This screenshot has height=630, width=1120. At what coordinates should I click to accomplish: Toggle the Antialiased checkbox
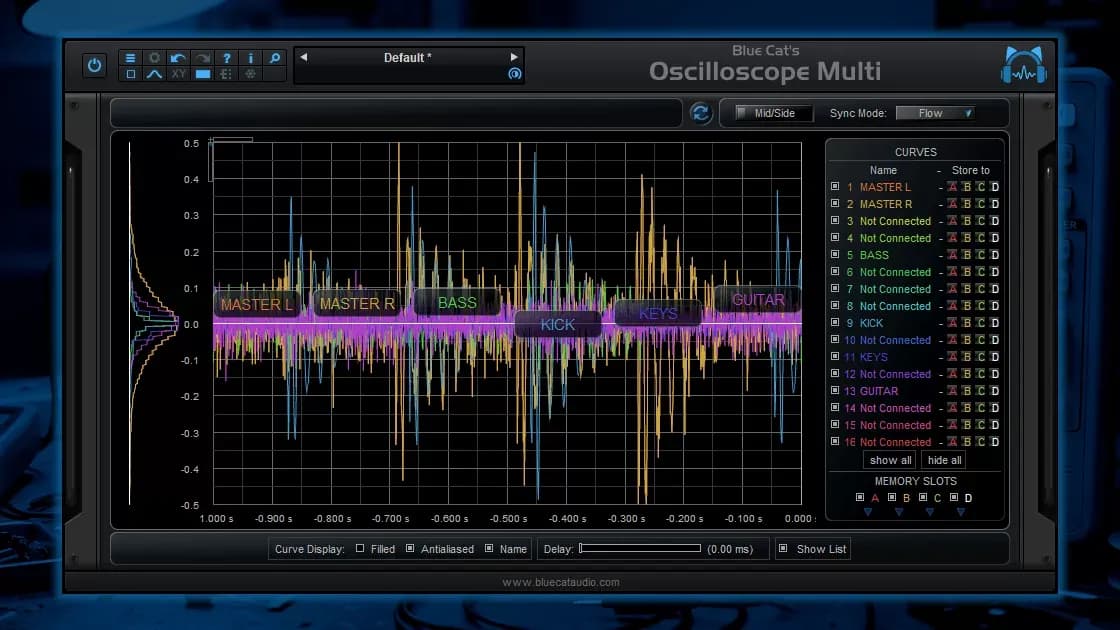coord(410,549)
